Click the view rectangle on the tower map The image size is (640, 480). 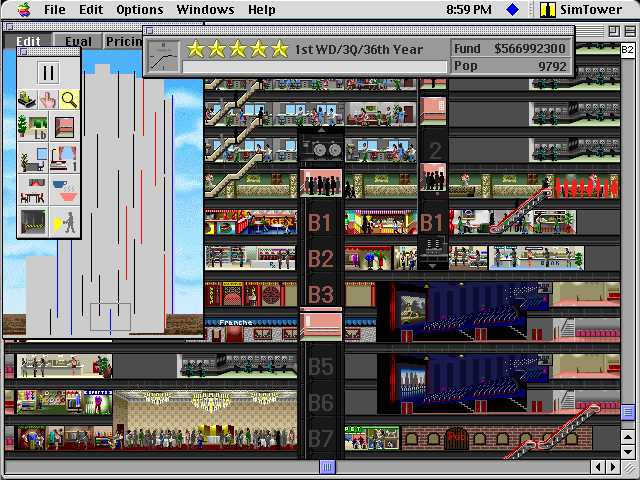[x=110, y=317]
